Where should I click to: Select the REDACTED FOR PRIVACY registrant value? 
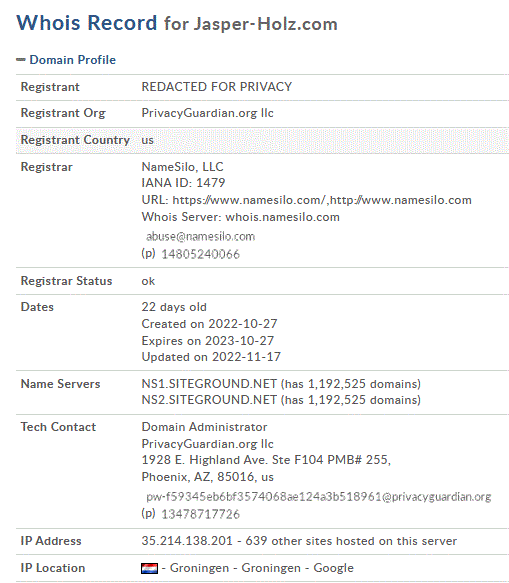click(216, 87)
